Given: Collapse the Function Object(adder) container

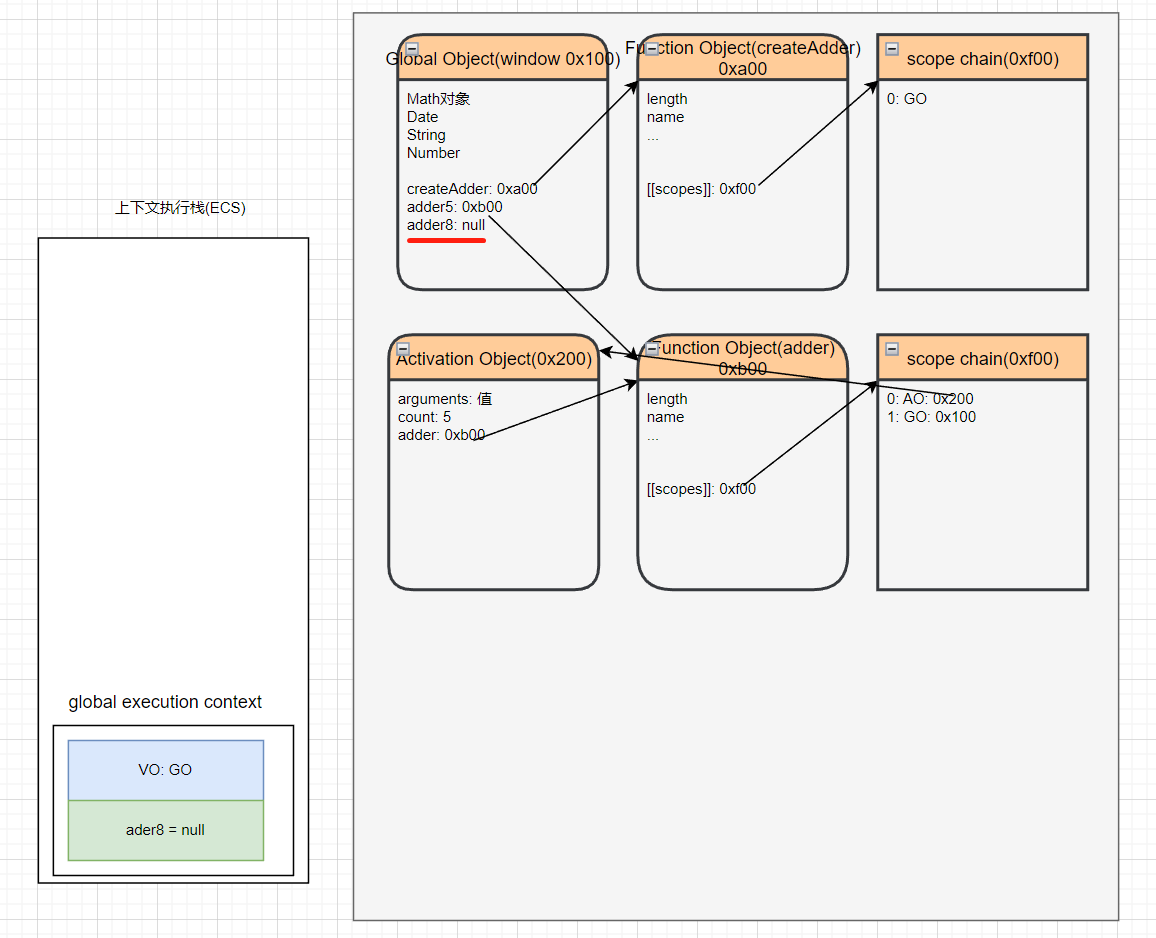Looking at the screenshot, I should pos(651,348).
